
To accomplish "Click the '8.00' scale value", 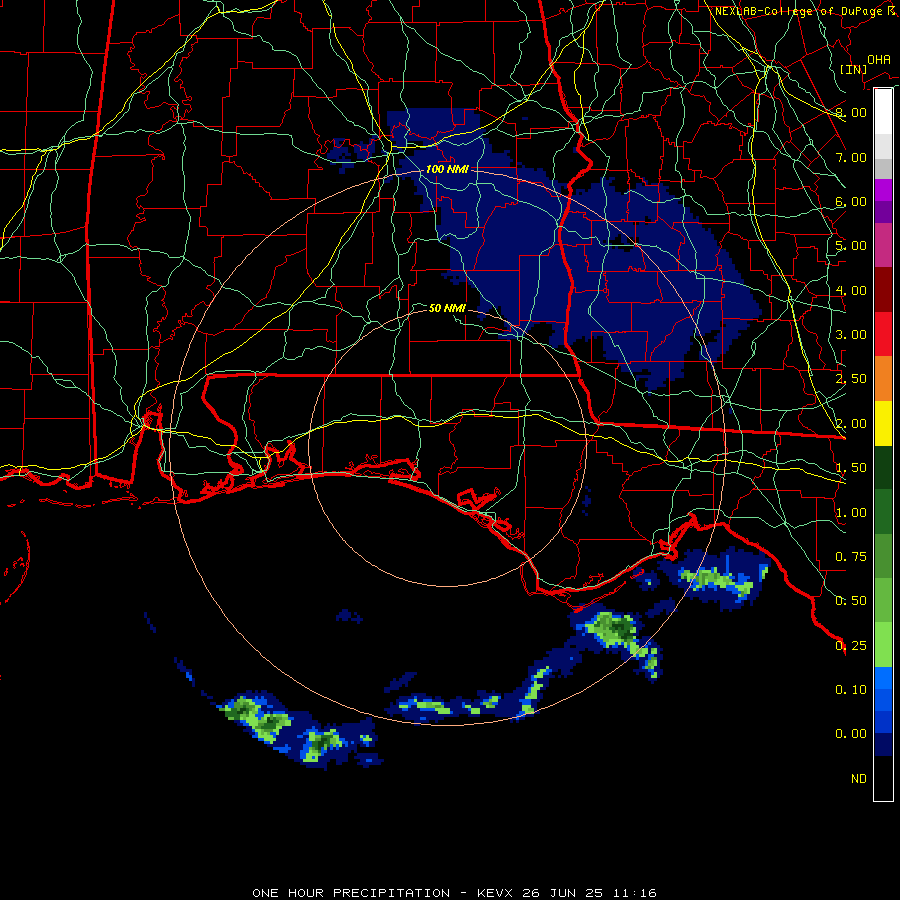I will [x=851, y=112].
